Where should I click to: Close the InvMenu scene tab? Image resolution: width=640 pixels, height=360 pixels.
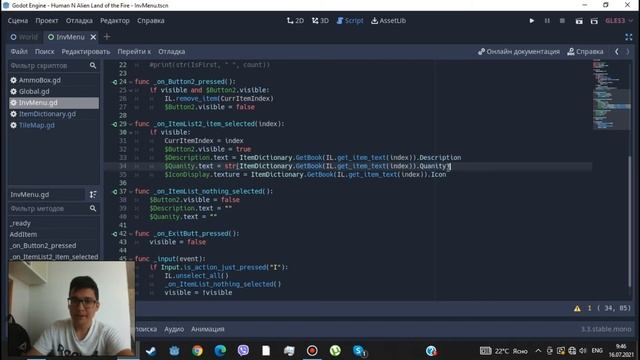pyautogui.click(x=93, y=37)
